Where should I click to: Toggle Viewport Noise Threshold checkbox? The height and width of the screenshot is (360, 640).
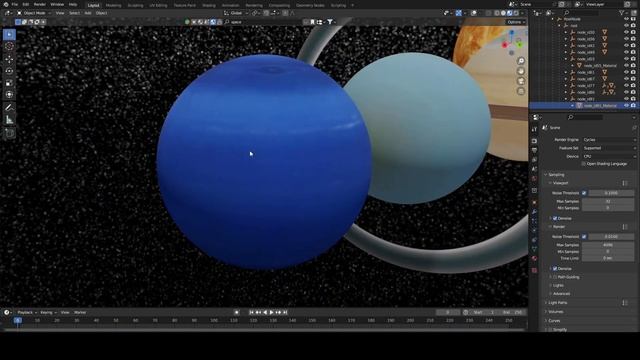click(x=584, y=193)
